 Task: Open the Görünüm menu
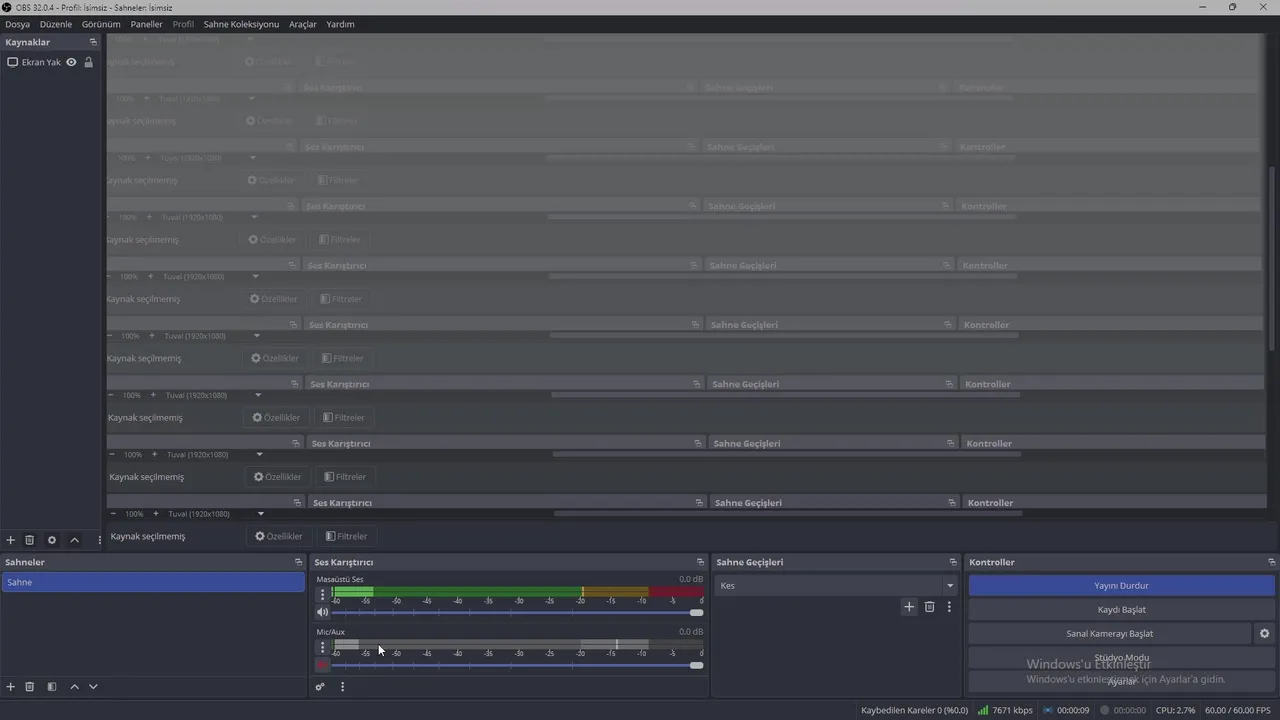coord(101,24)
